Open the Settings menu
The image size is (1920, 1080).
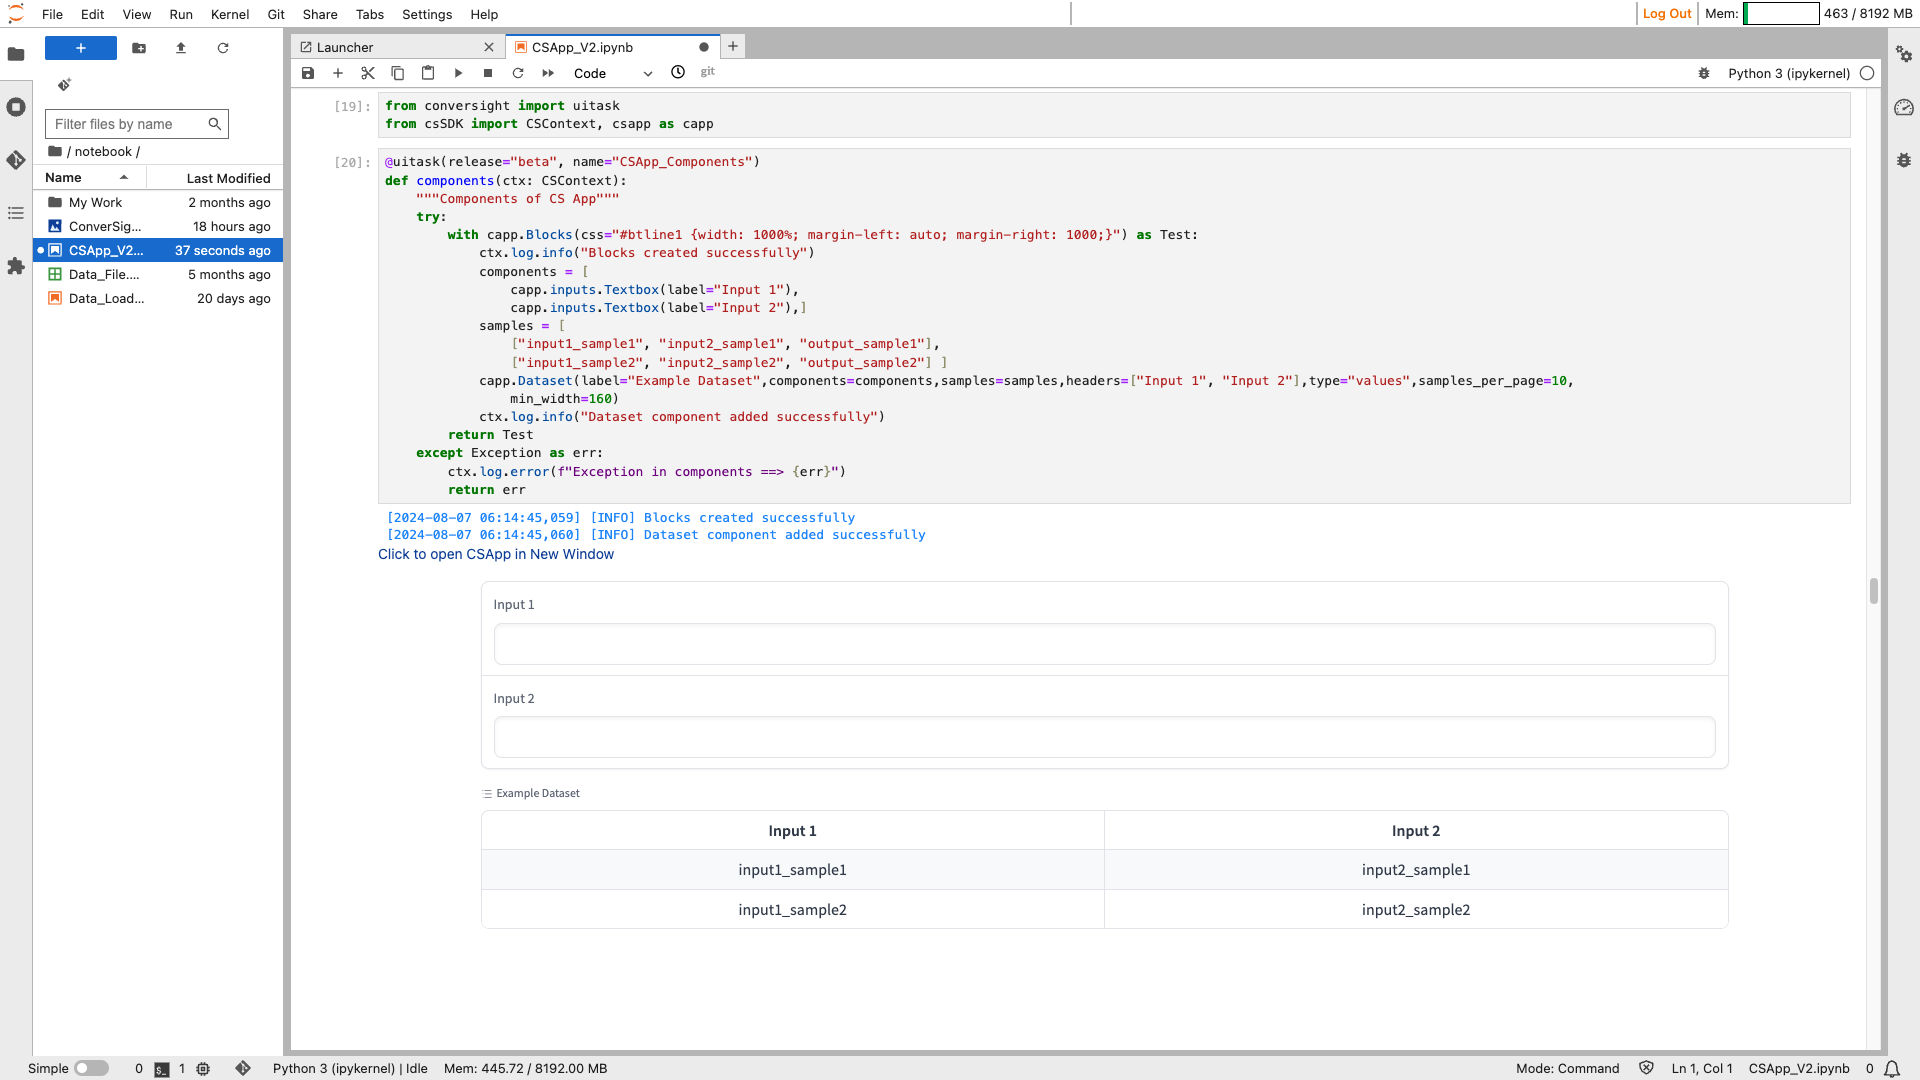427,14
